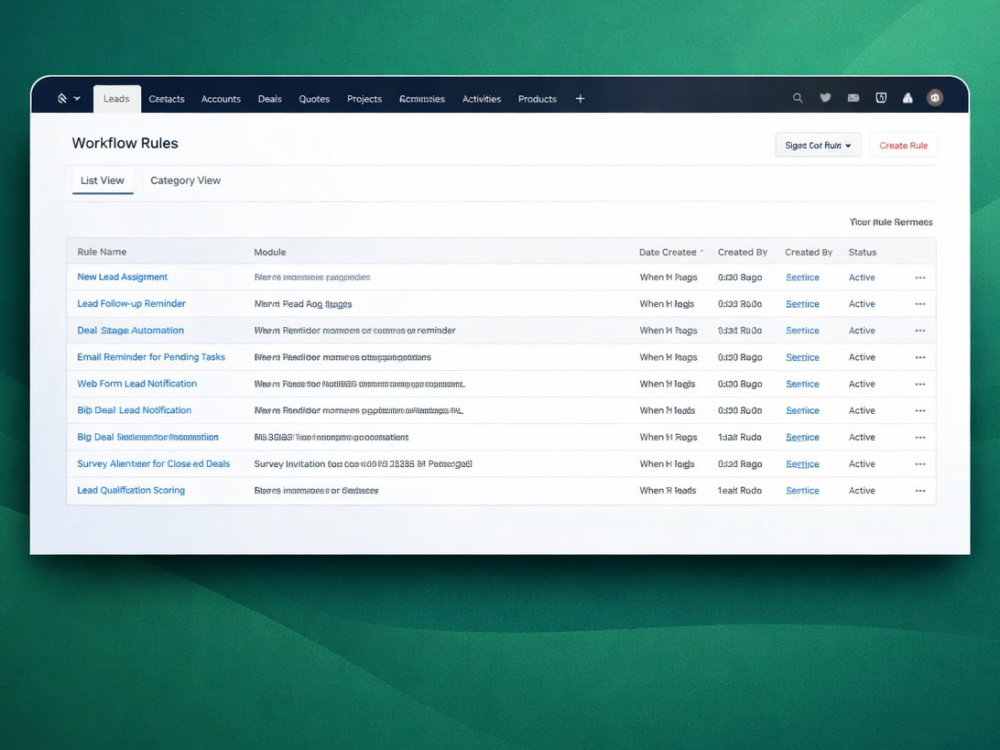Viewport: 1000px width, 750px height.
Task: Click the creator link in New Lead Assignment row
Action: (802, 277)
